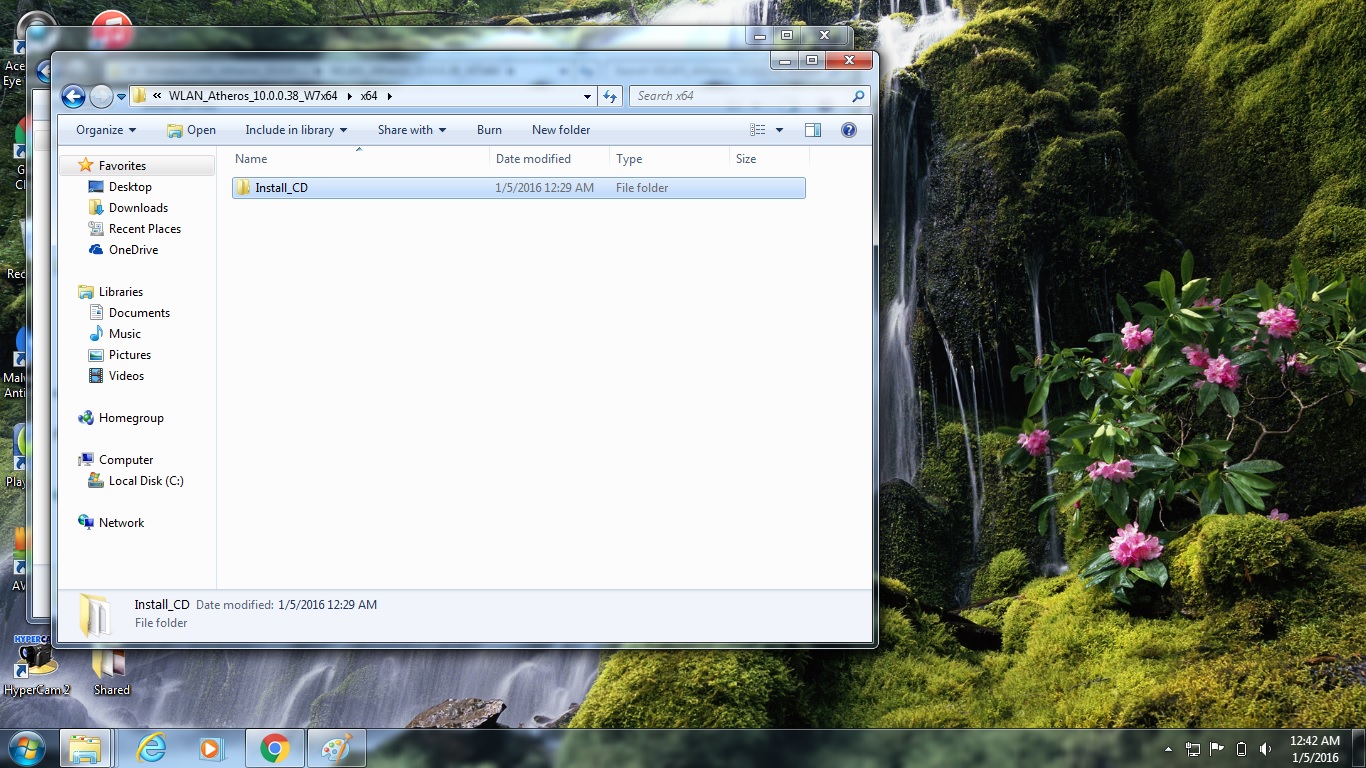Click the File folder type cell for Install_CD
The image size is (1366, 768).
pos(642,188)
